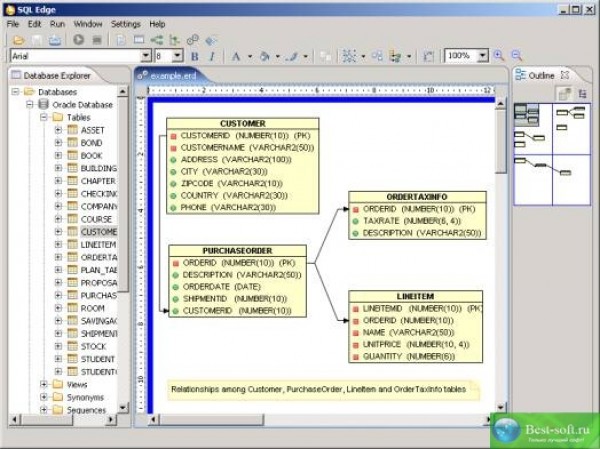This screenshot has width=600, height=449.
Task: Click the Outline overview mode icon
Action: pyautogui.click(x=564, y=92)
